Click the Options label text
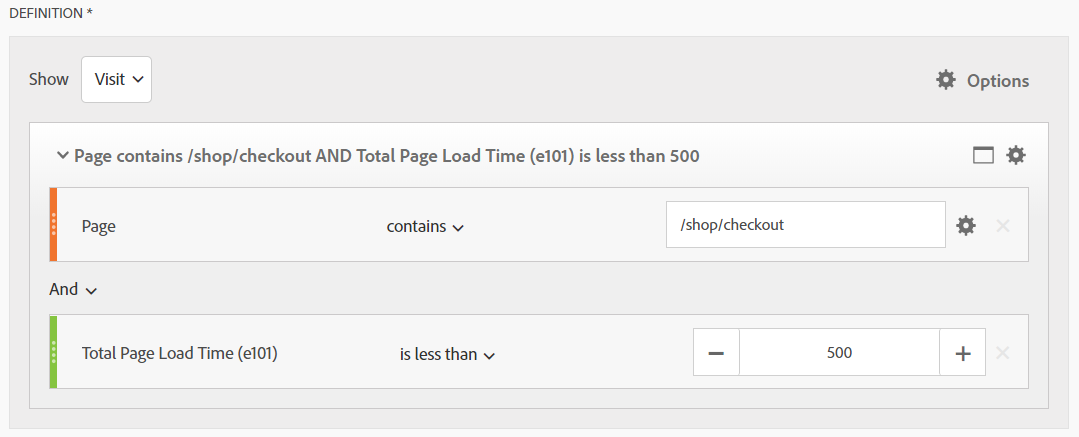 pyautogui.click(x=997, y=81)
